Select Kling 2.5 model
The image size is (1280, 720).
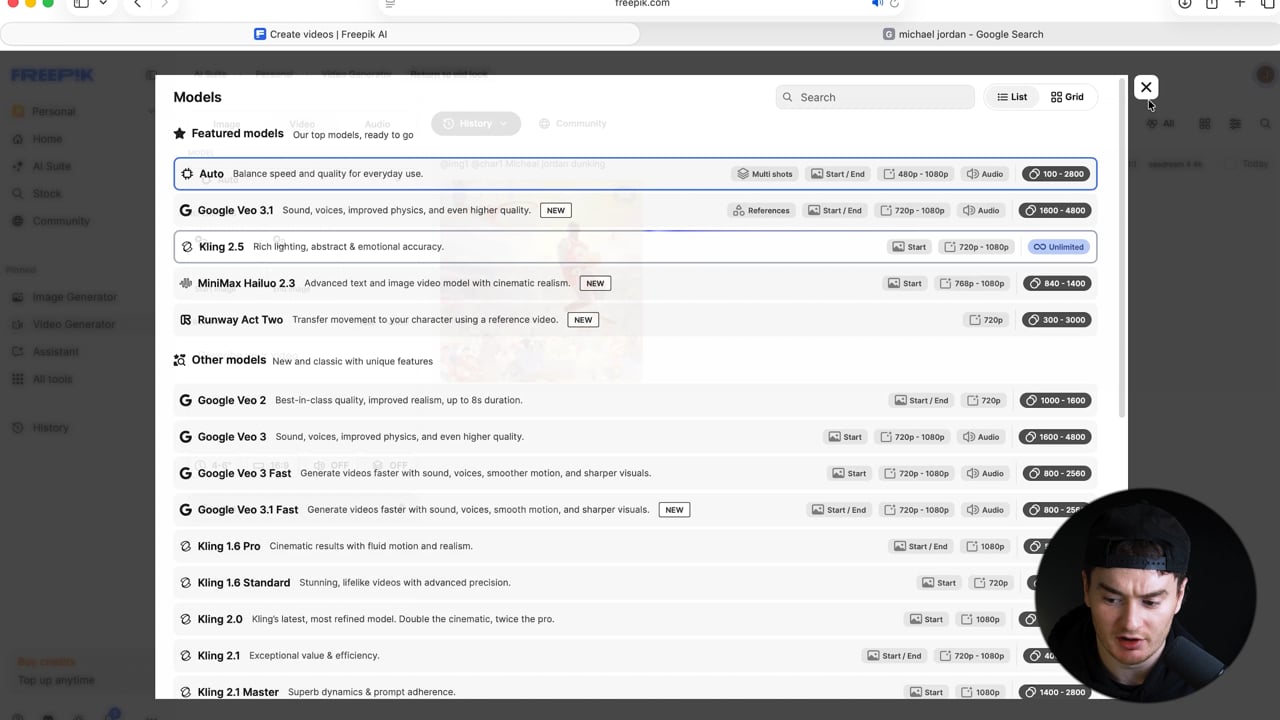[635, 247]
